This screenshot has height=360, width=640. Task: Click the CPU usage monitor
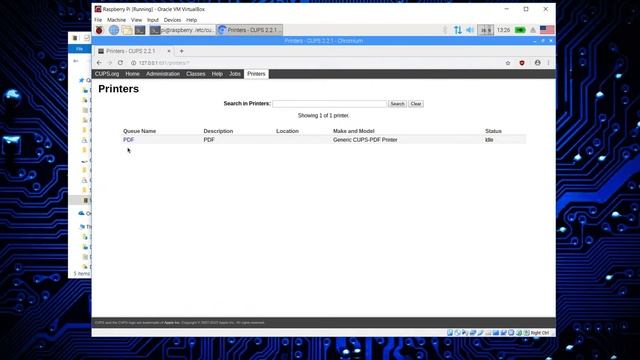click(485, 30)
